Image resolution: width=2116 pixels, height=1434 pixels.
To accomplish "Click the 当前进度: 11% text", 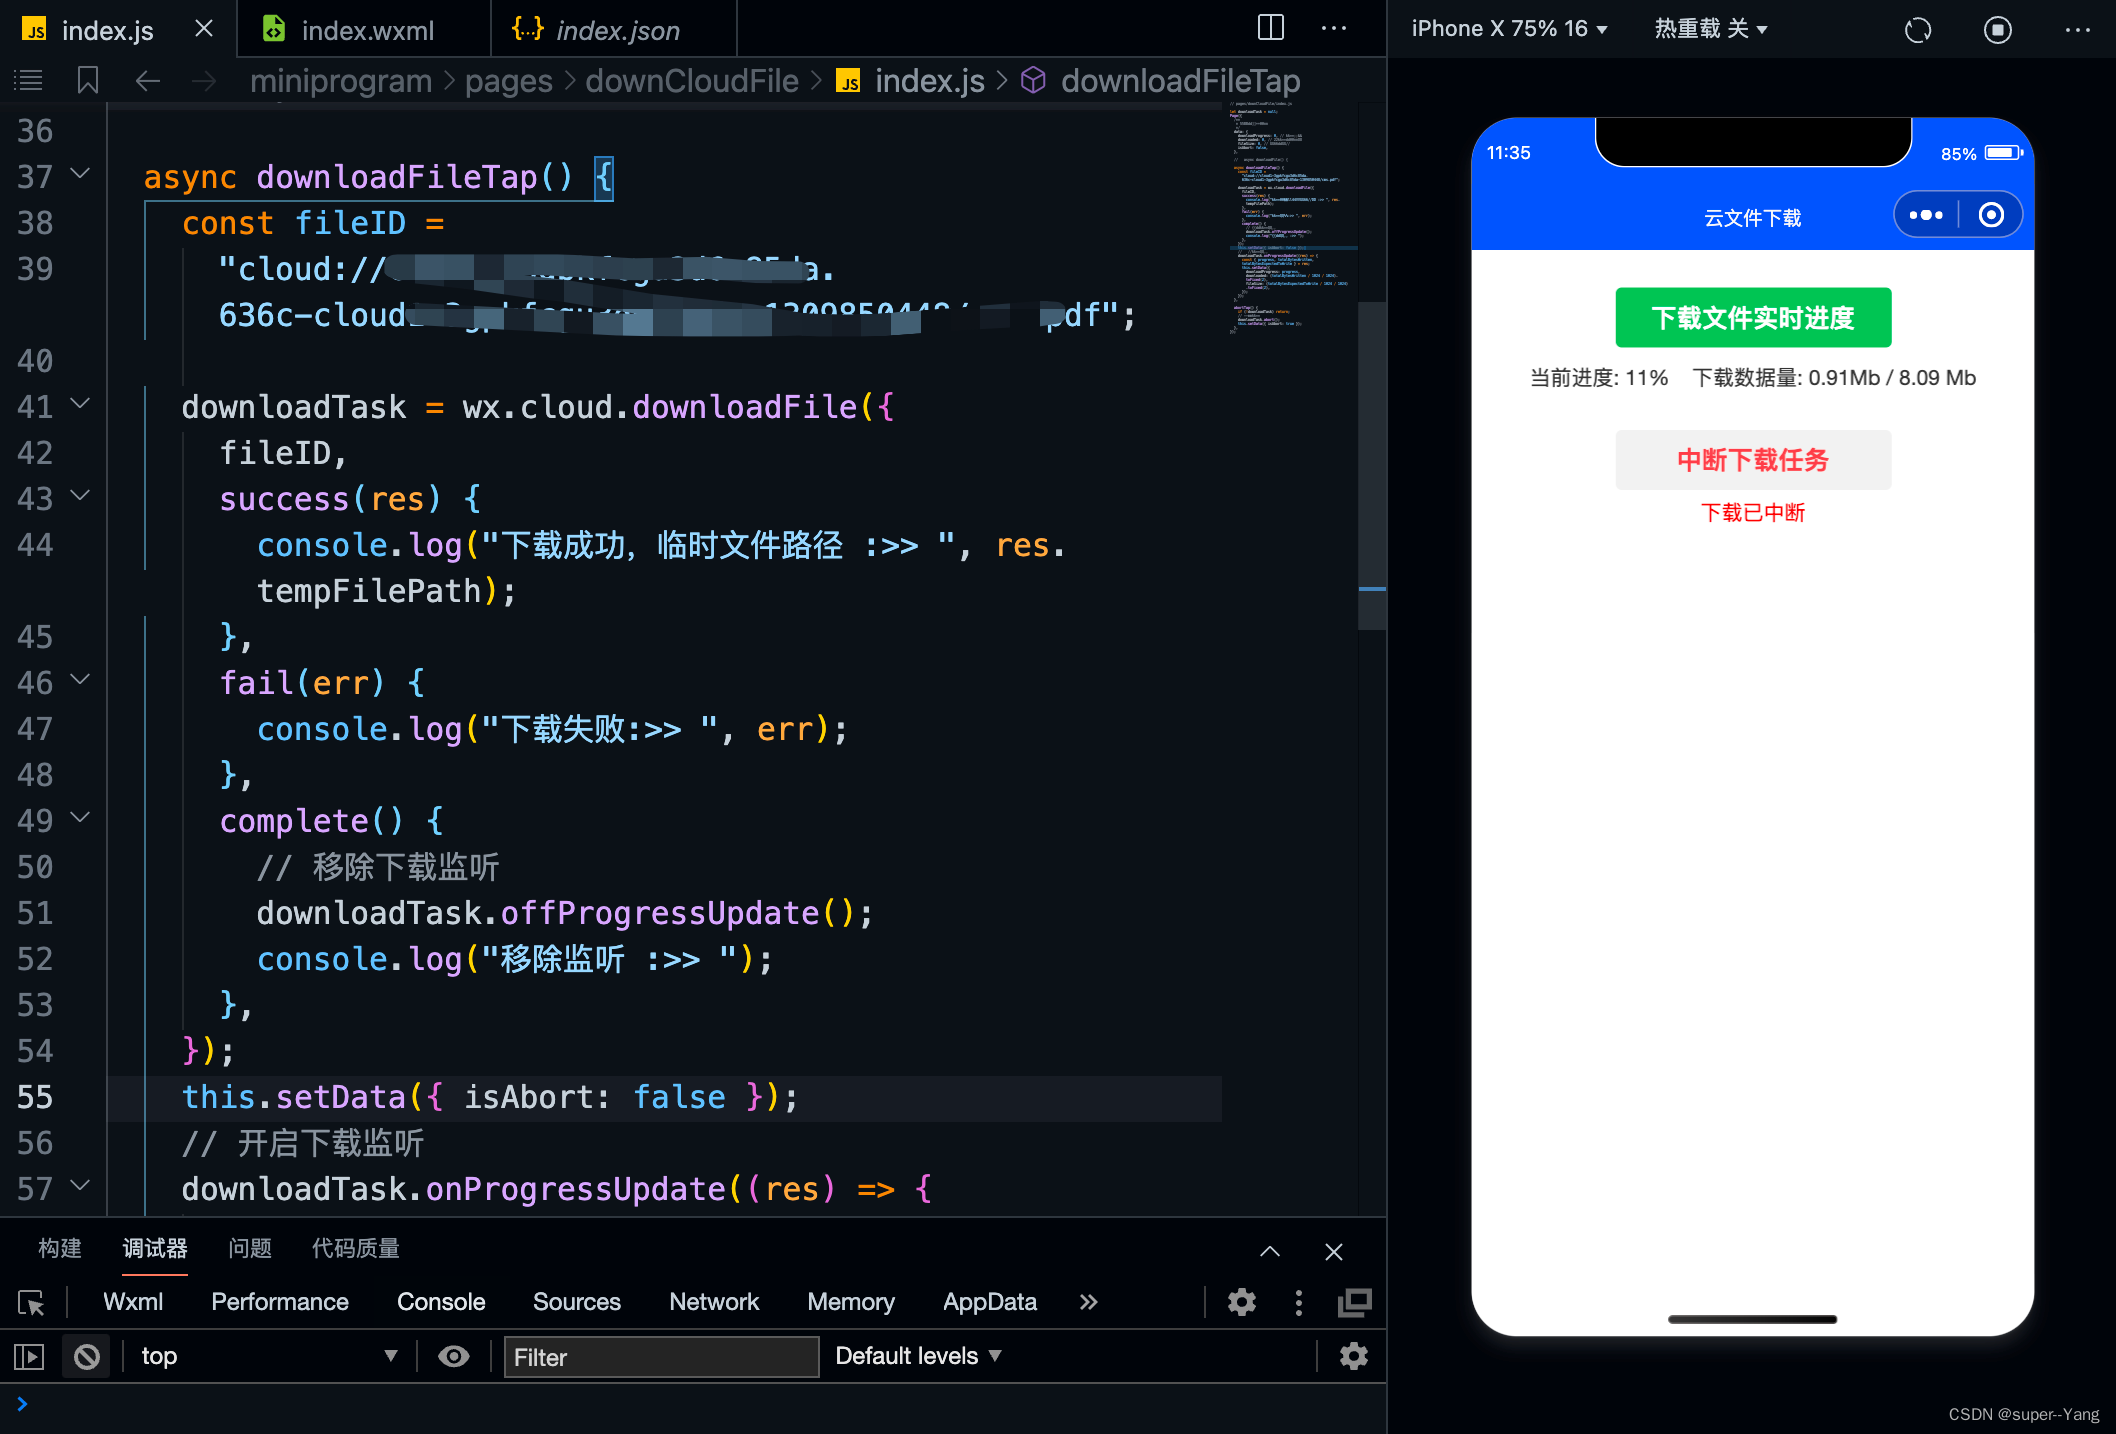I will (1599, 377).
